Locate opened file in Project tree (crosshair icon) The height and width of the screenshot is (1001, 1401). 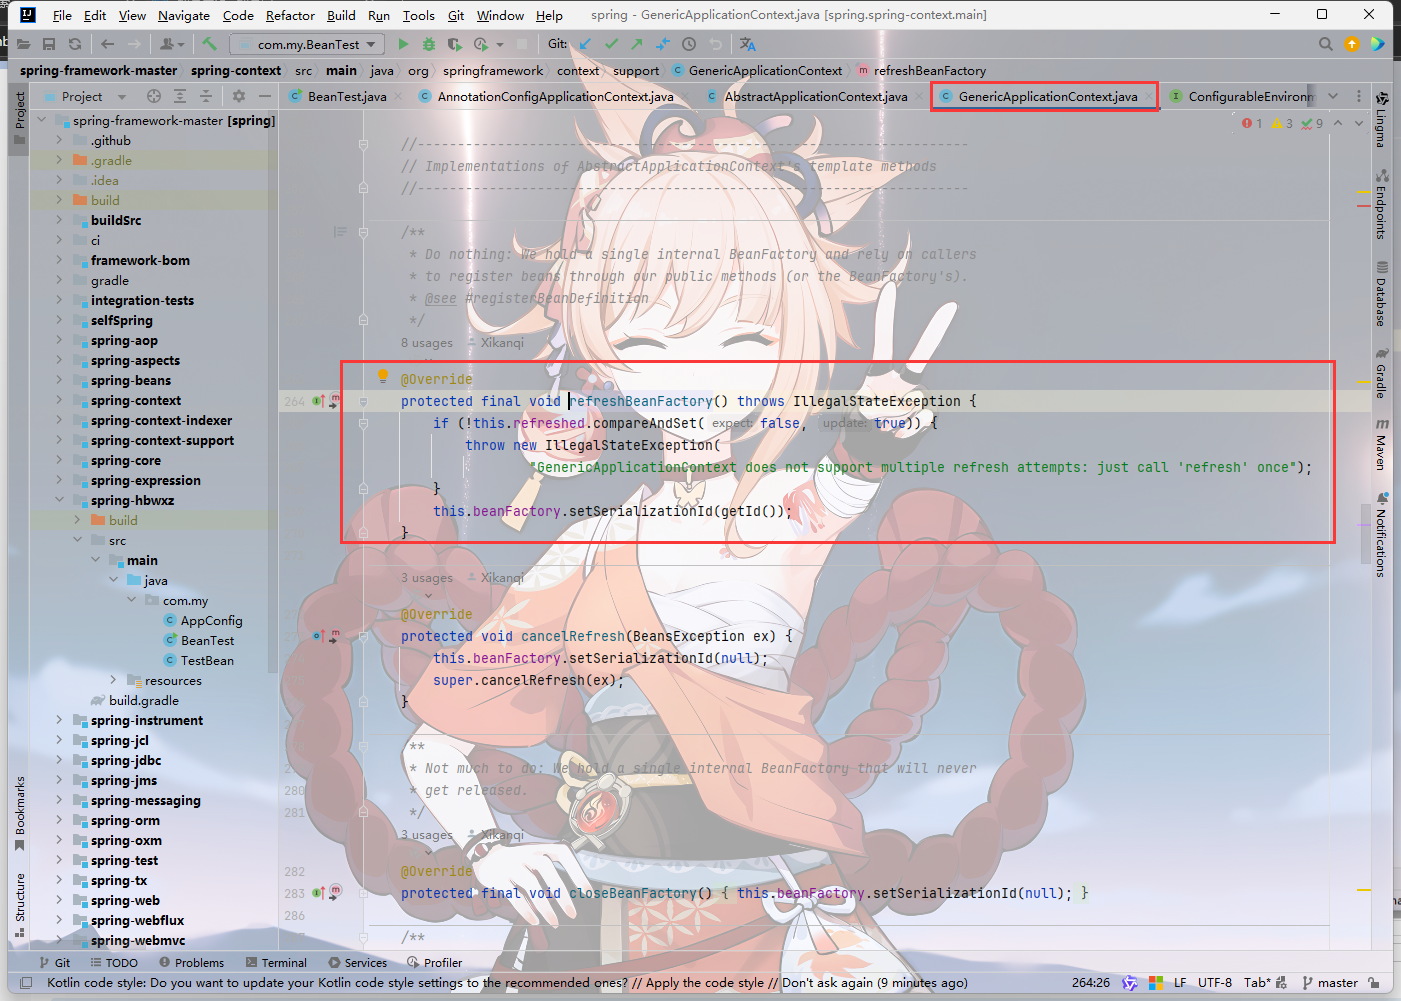[154, 96]
